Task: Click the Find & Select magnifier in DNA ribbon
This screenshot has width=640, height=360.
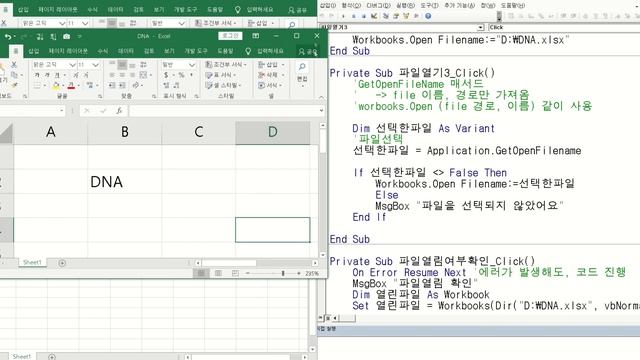Action: [302, 67]
